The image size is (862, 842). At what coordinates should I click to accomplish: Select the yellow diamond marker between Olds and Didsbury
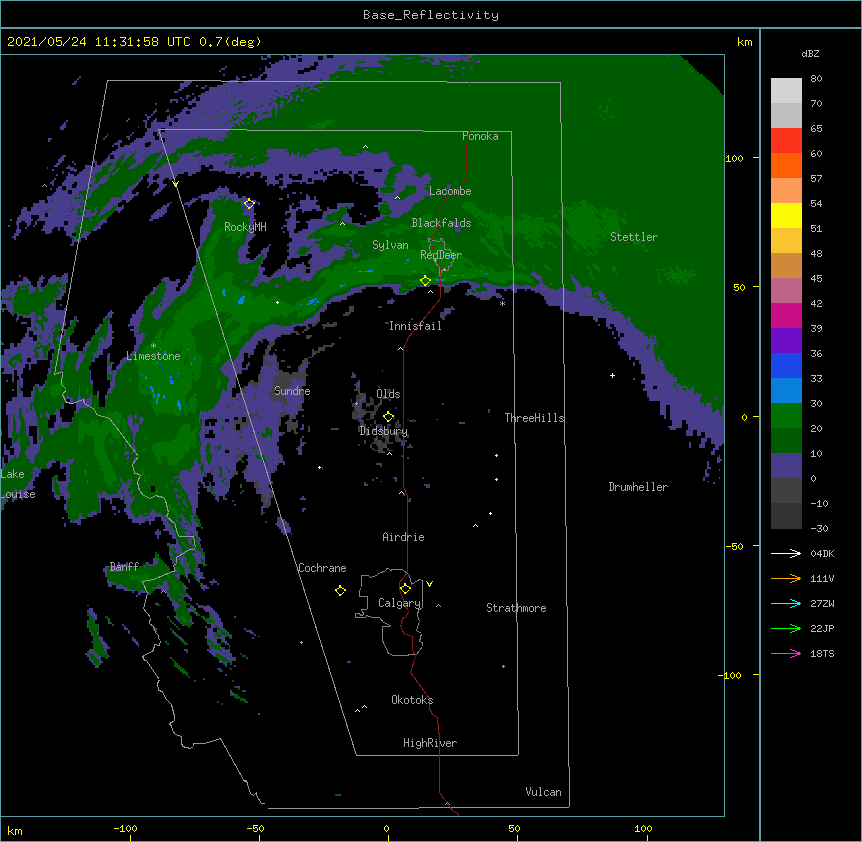[x=388, y=417]
